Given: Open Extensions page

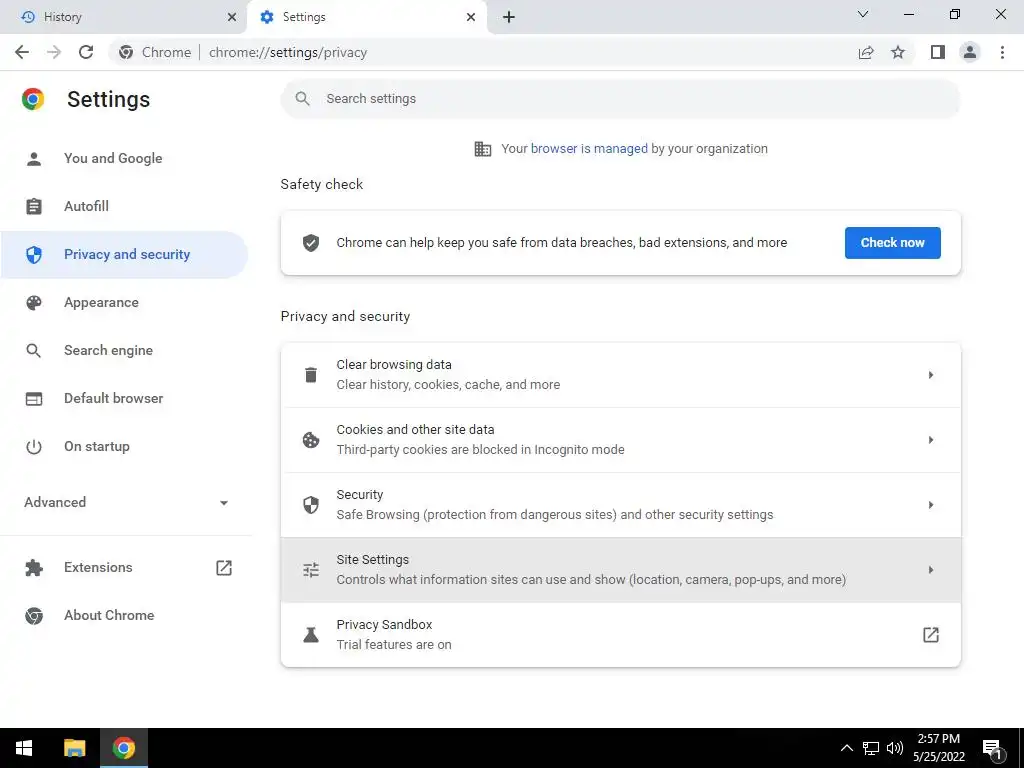Looking at the screenshot, I should (124, 568).
